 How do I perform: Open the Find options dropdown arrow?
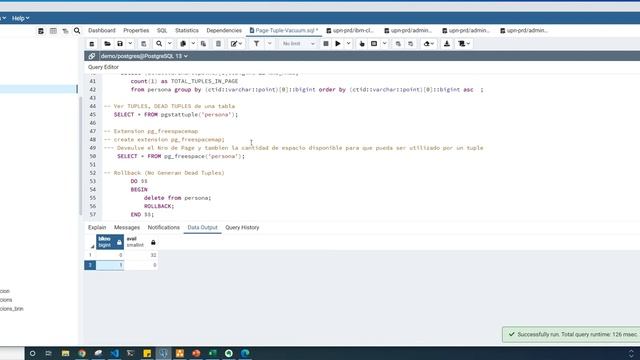tap(170, 44)
